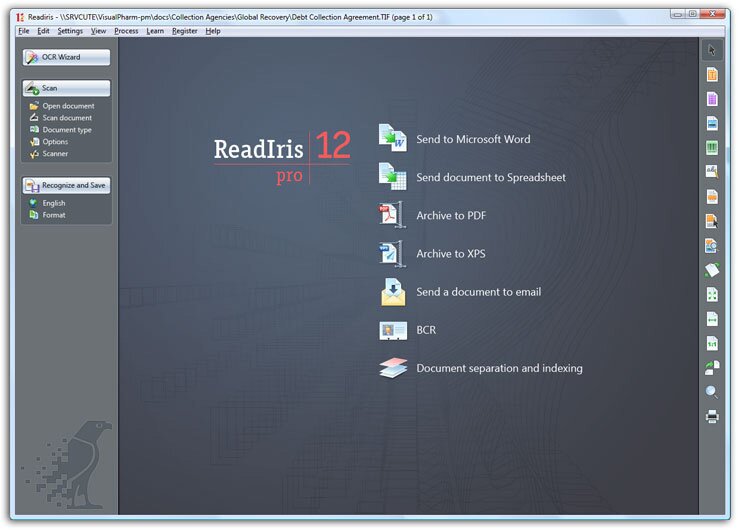Launch the OCR Wizard button

pyautogui.click(x=66, y=57)
